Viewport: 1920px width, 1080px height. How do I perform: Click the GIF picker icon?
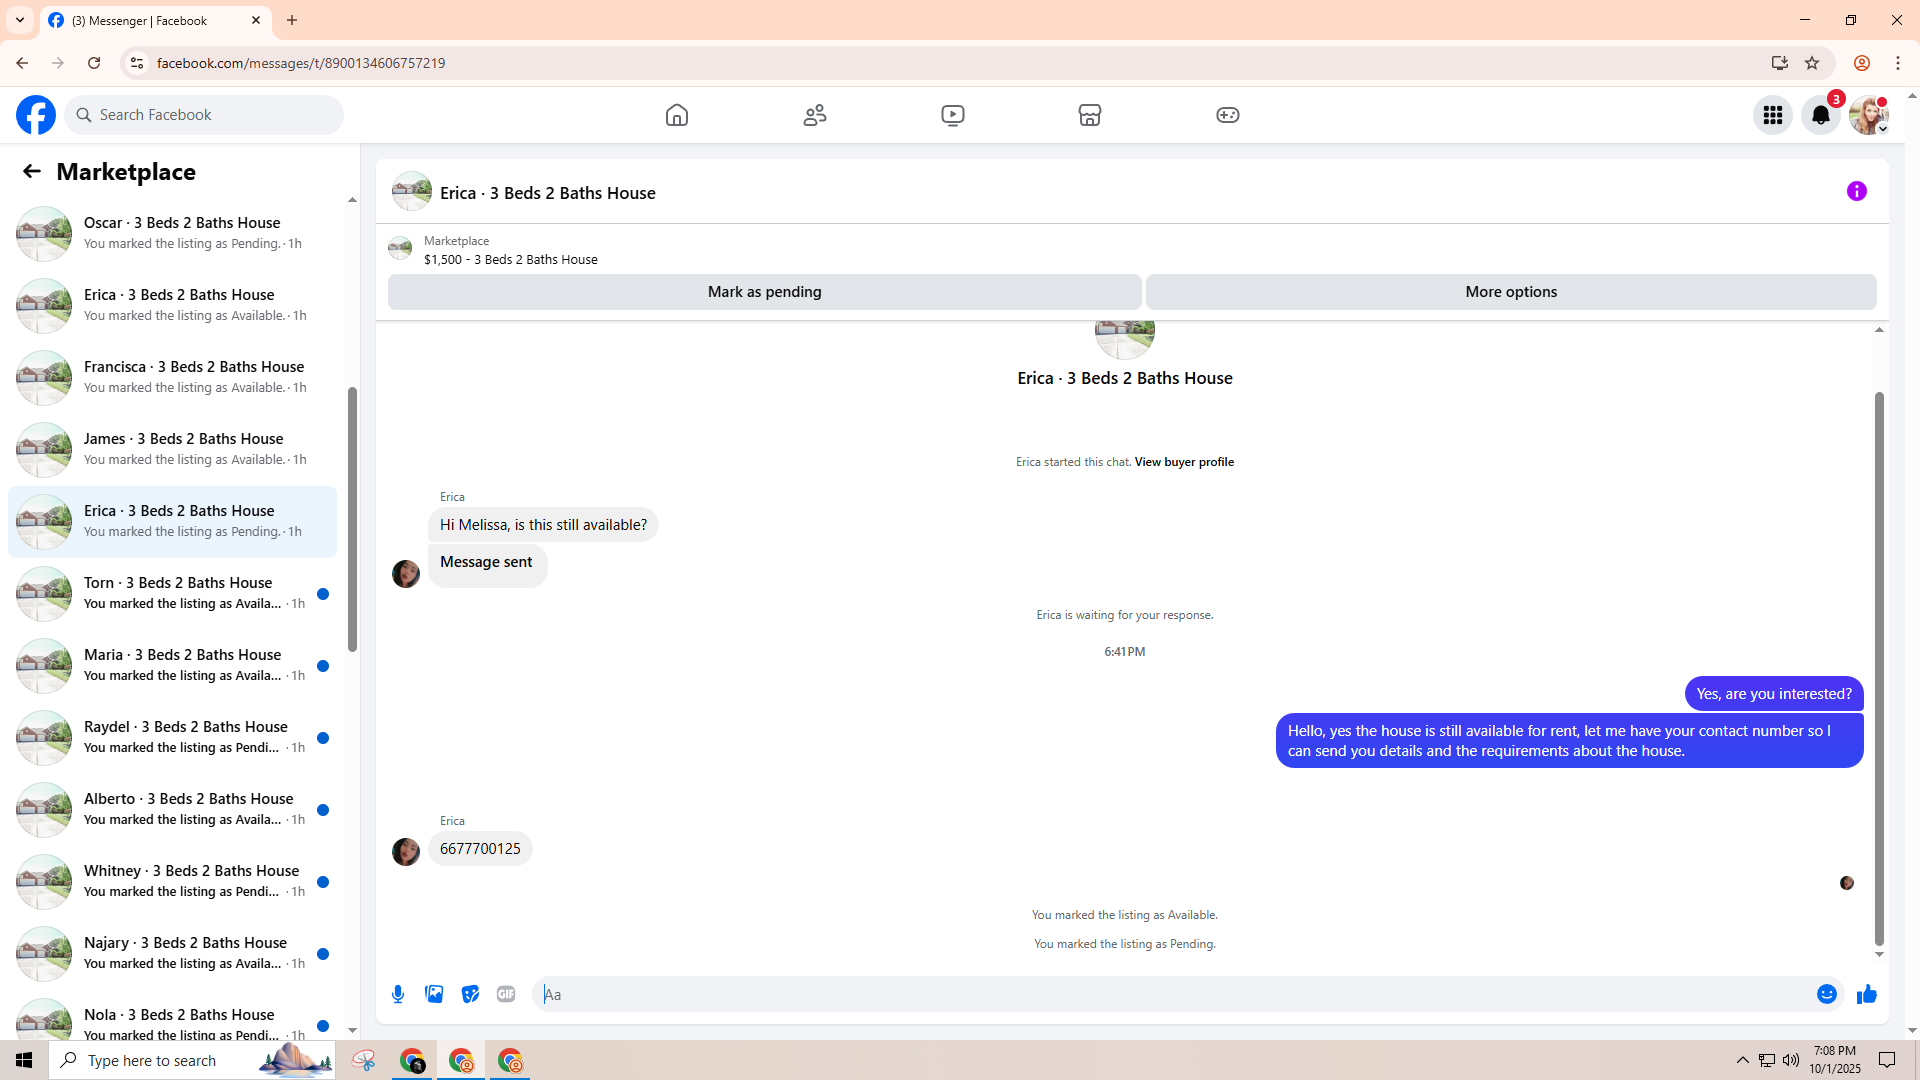506,994
